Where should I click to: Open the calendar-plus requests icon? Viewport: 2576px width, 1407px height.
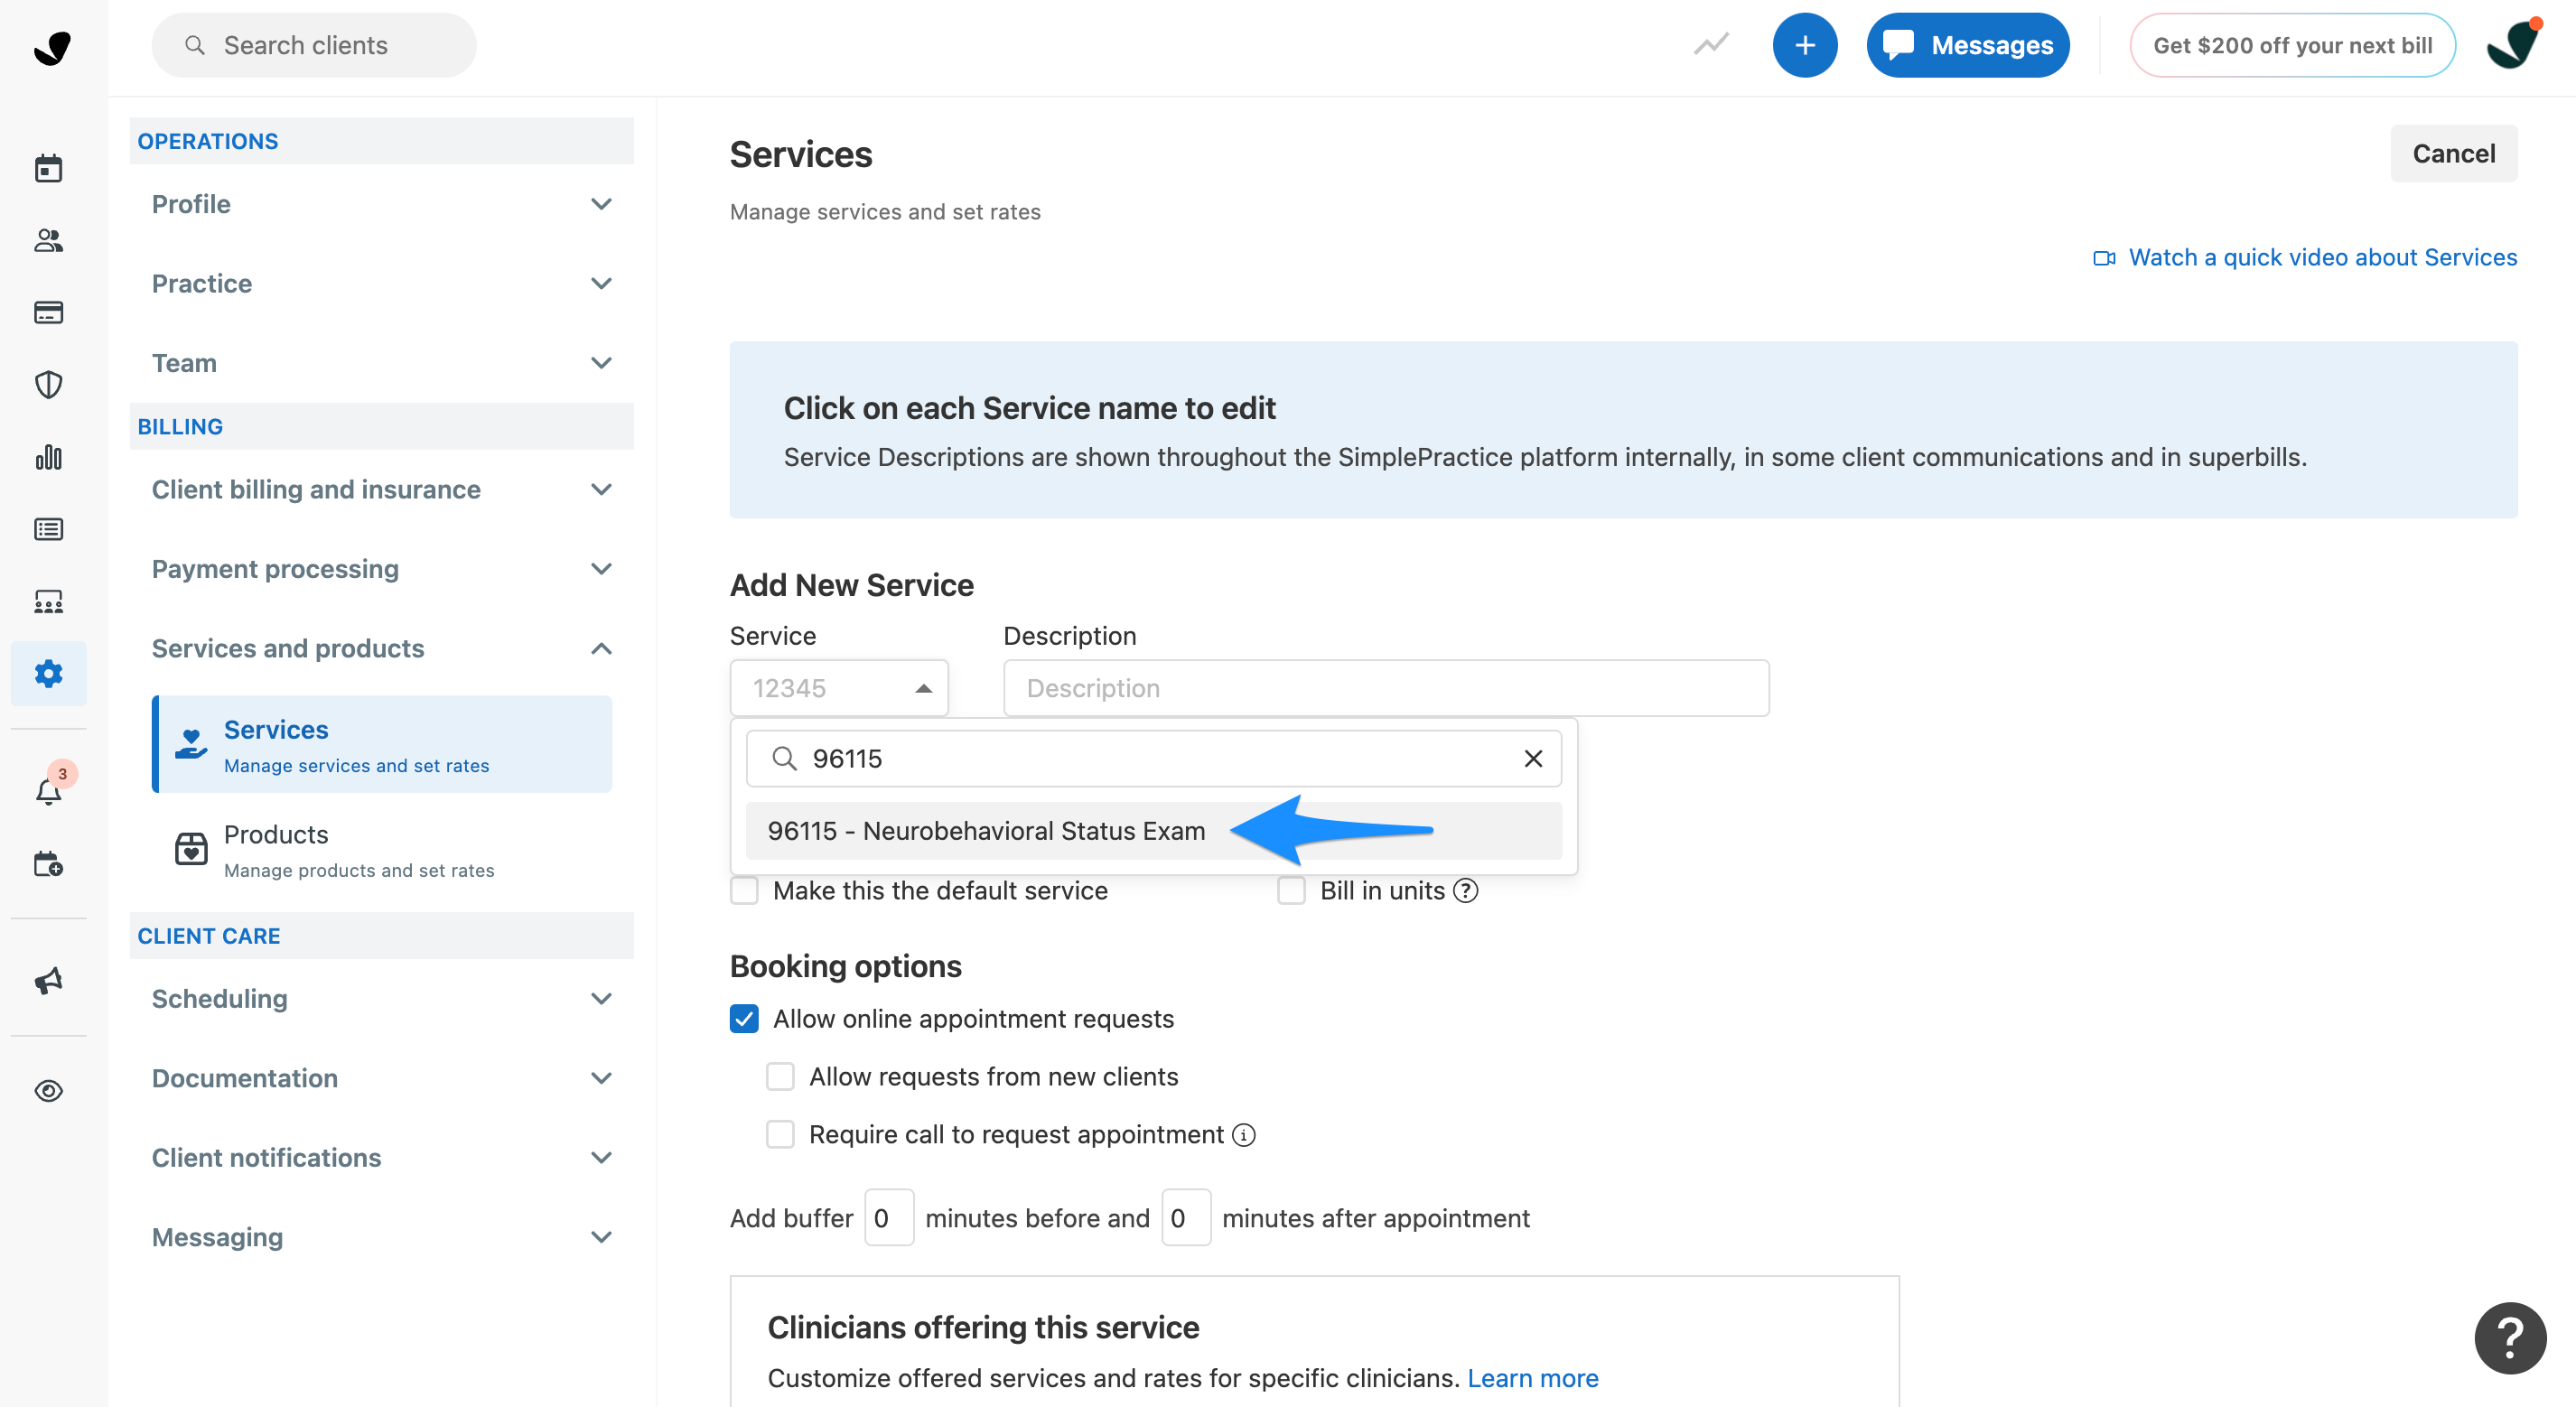click(x=48, y=863)
